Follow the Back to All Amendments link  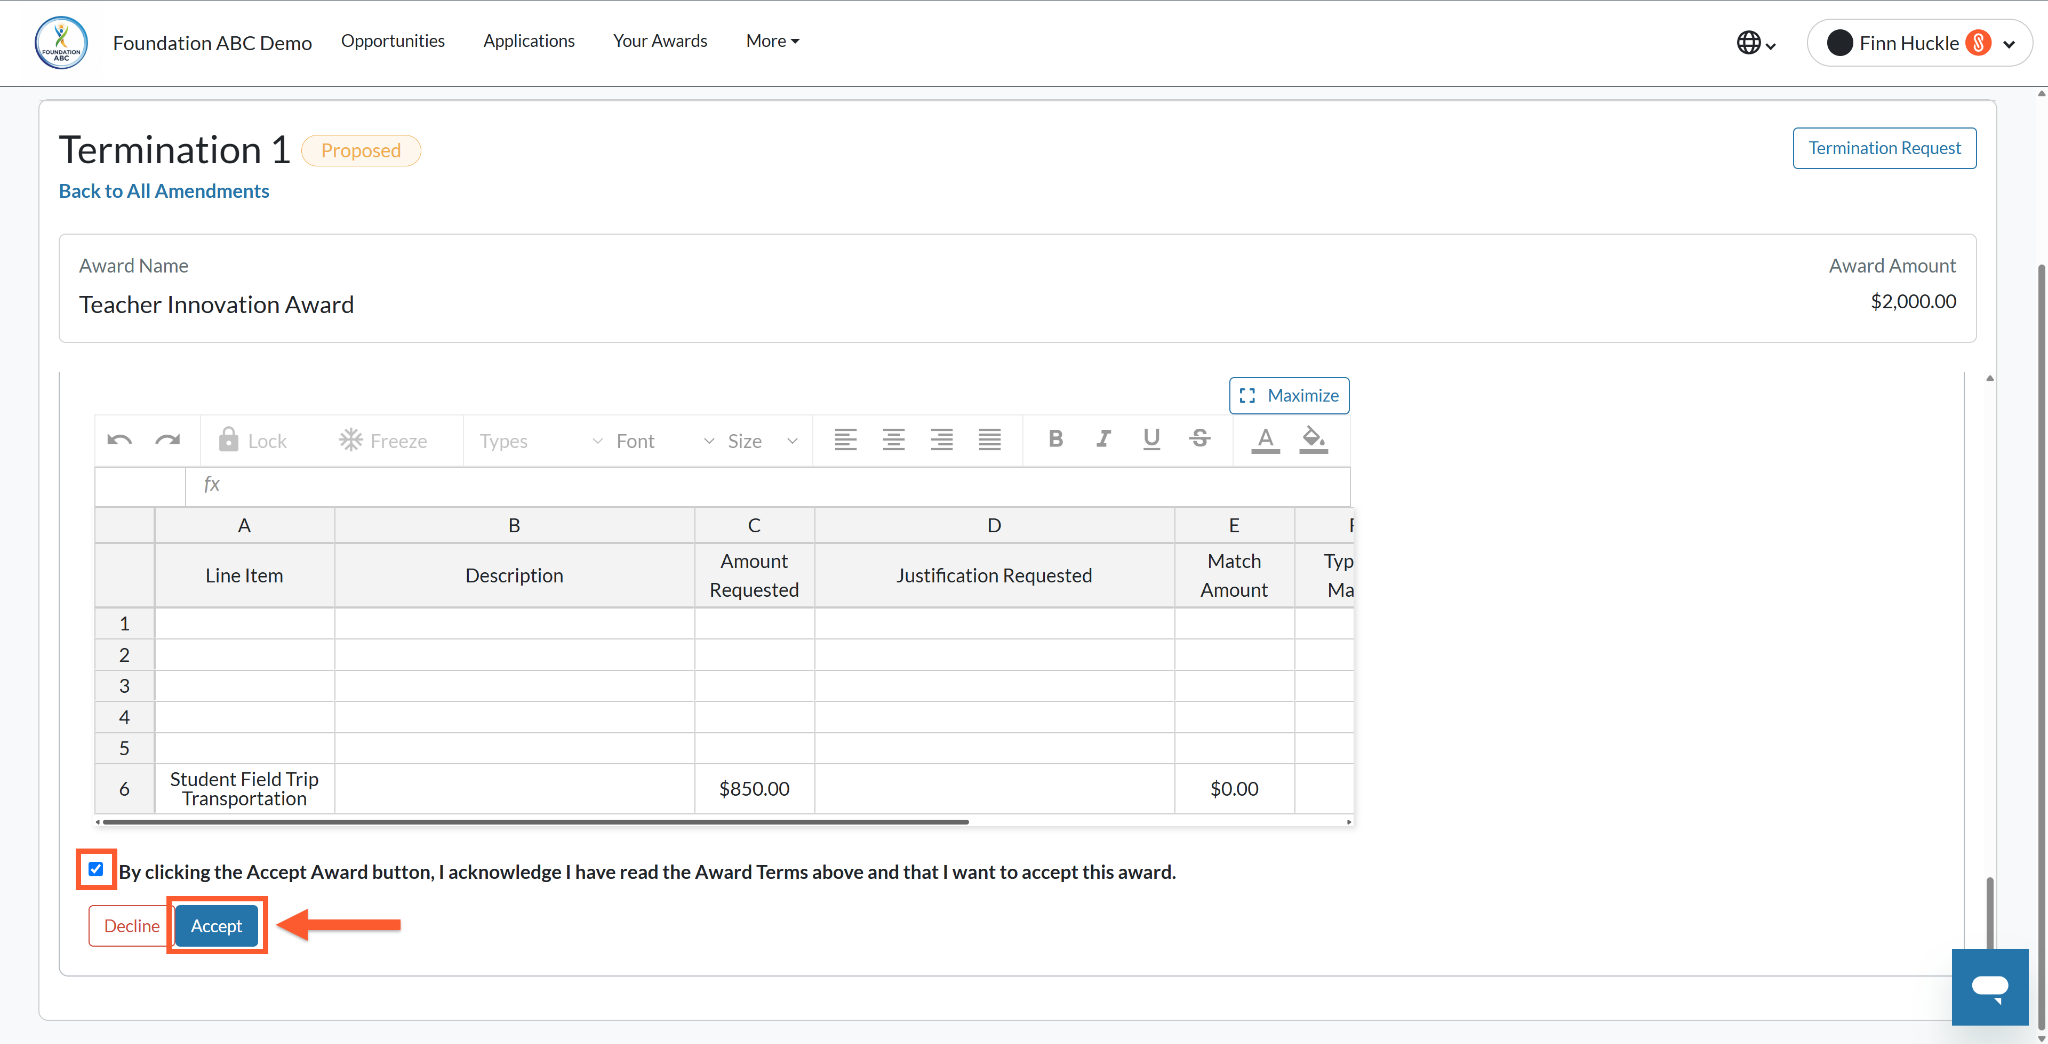(x=164, y=191)
